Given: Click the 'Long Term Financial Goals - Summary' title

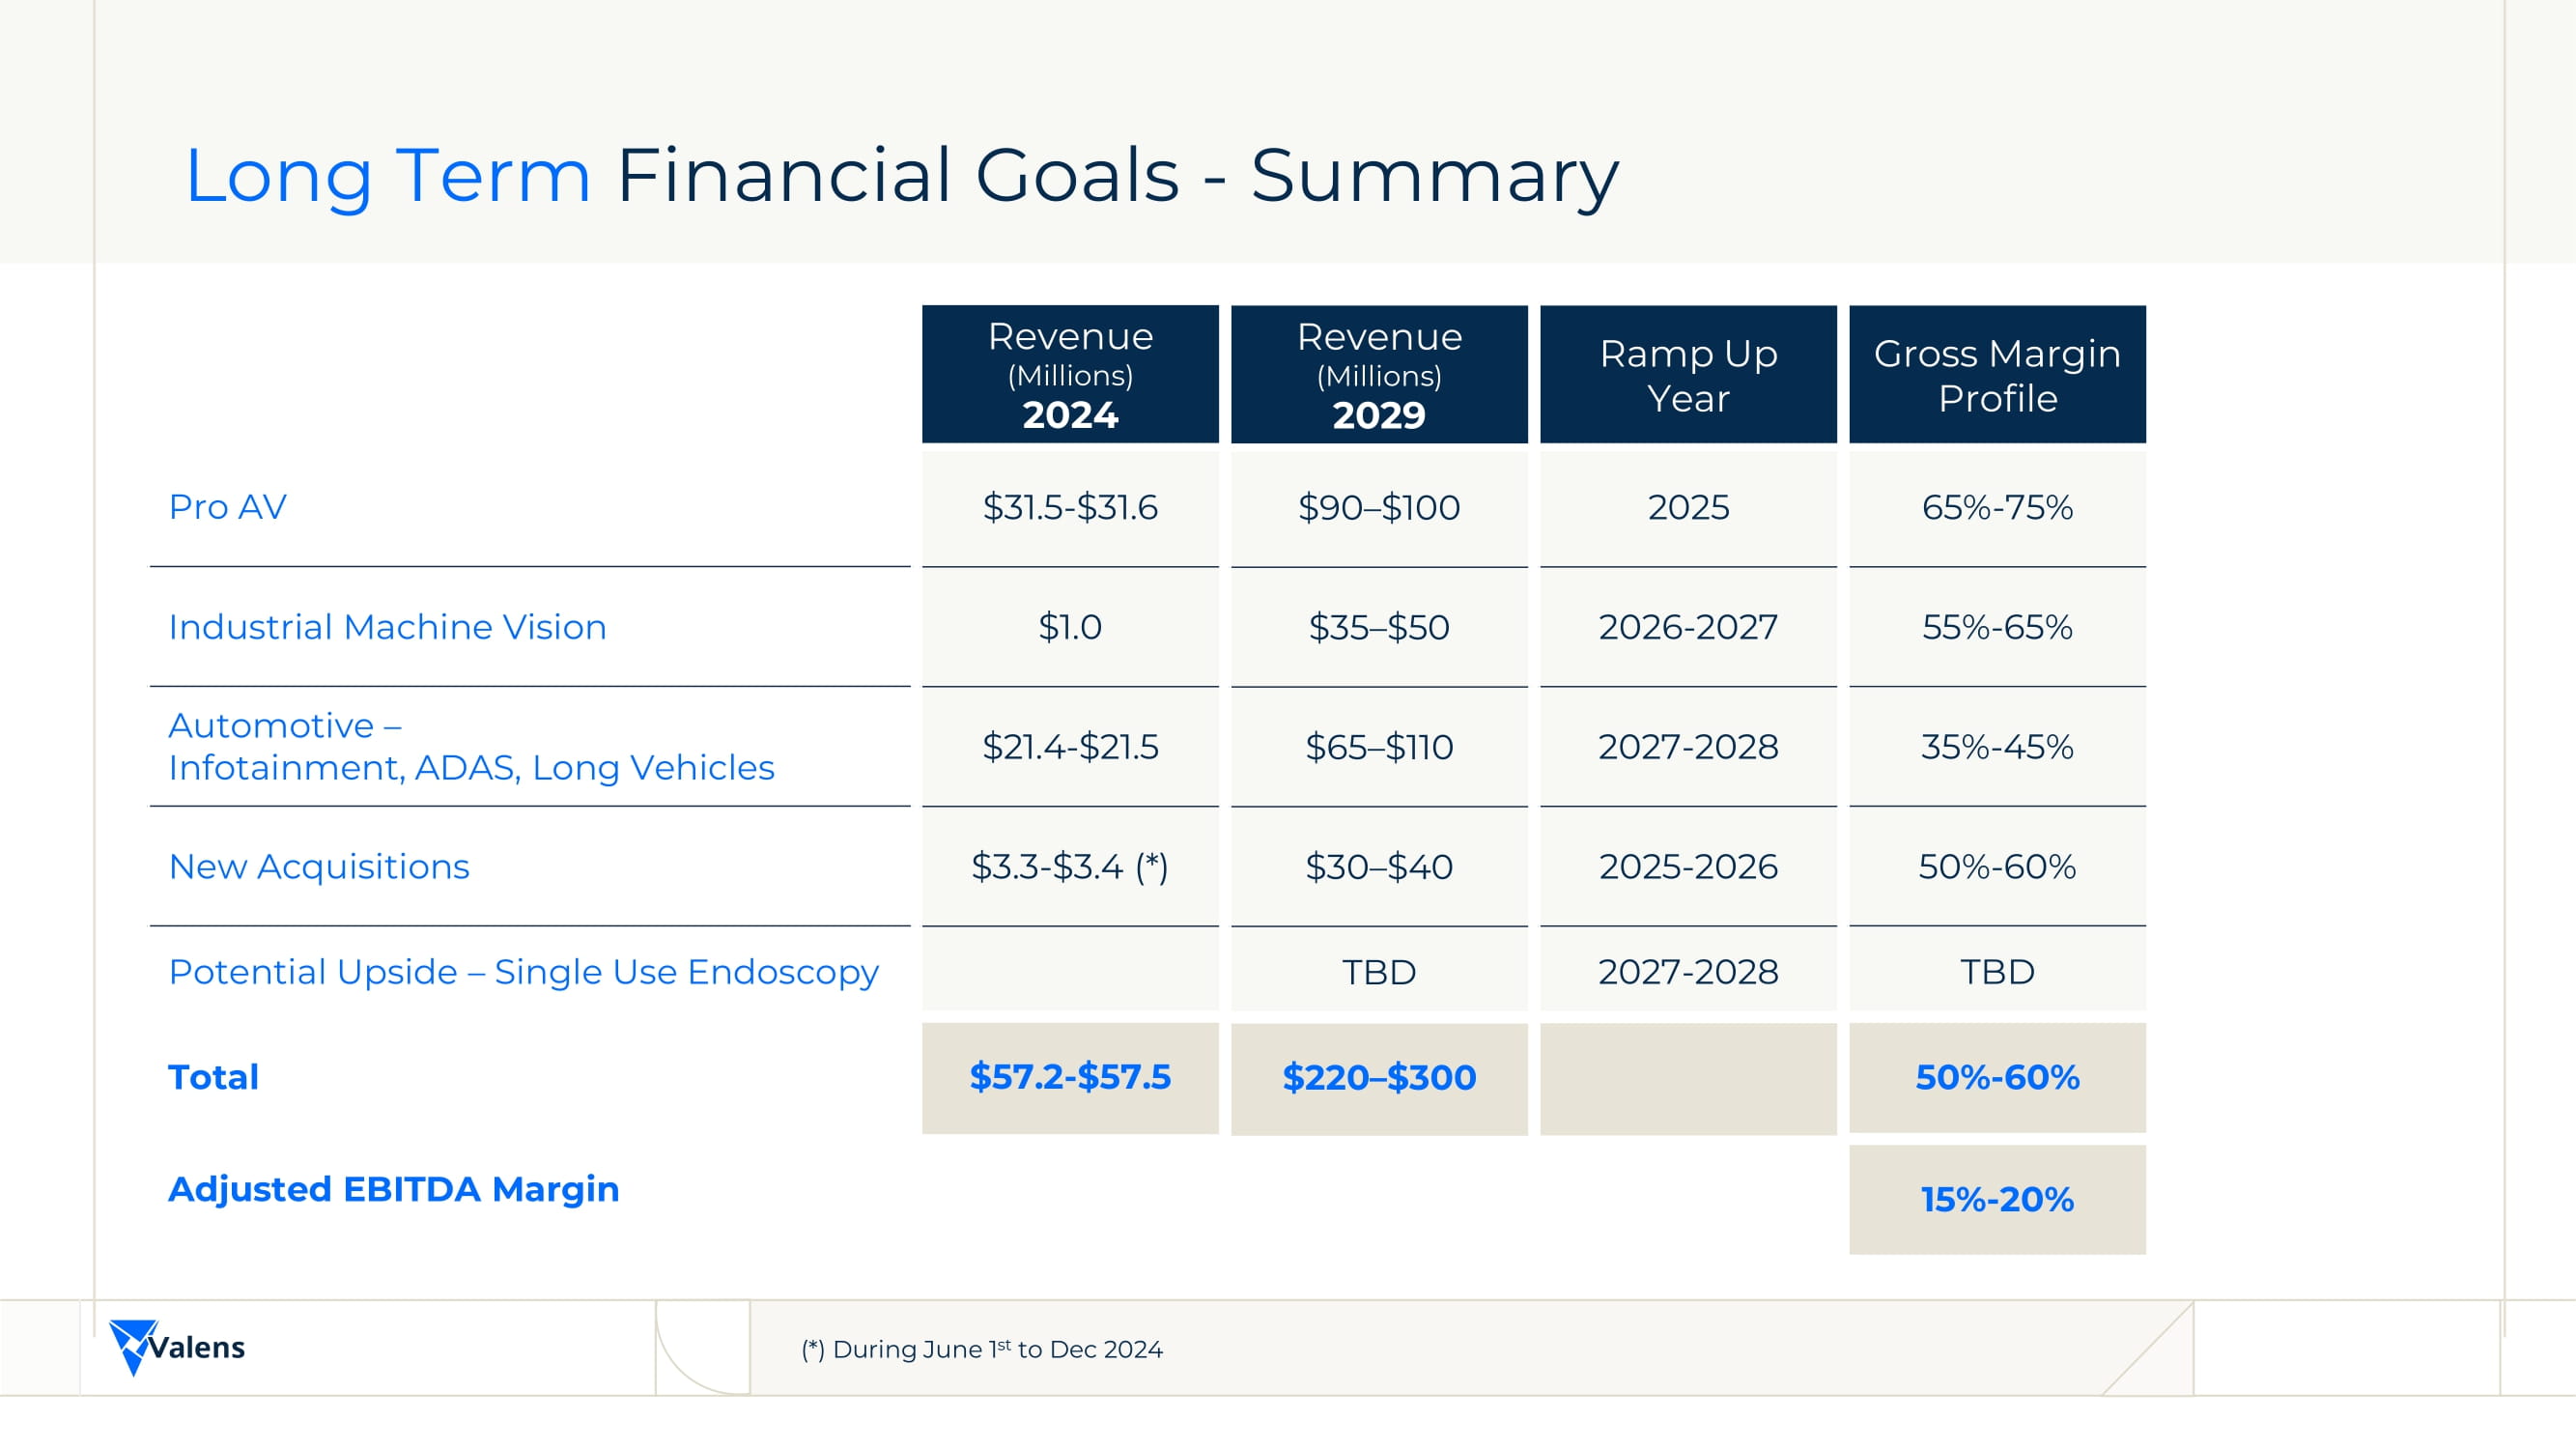Looking at the screenshot, I should pyautogui.click(x=901, y=176).
